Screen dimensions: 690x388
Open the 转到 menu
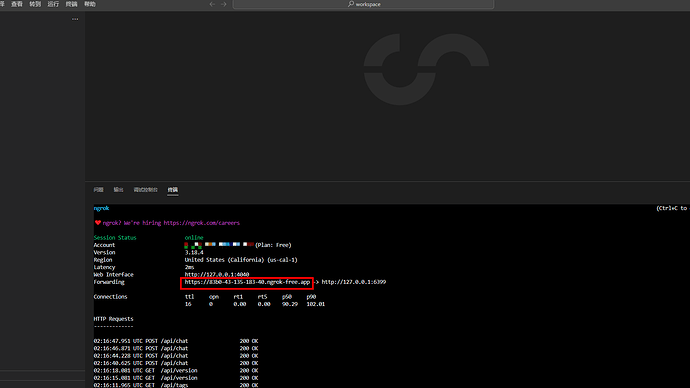35,4
